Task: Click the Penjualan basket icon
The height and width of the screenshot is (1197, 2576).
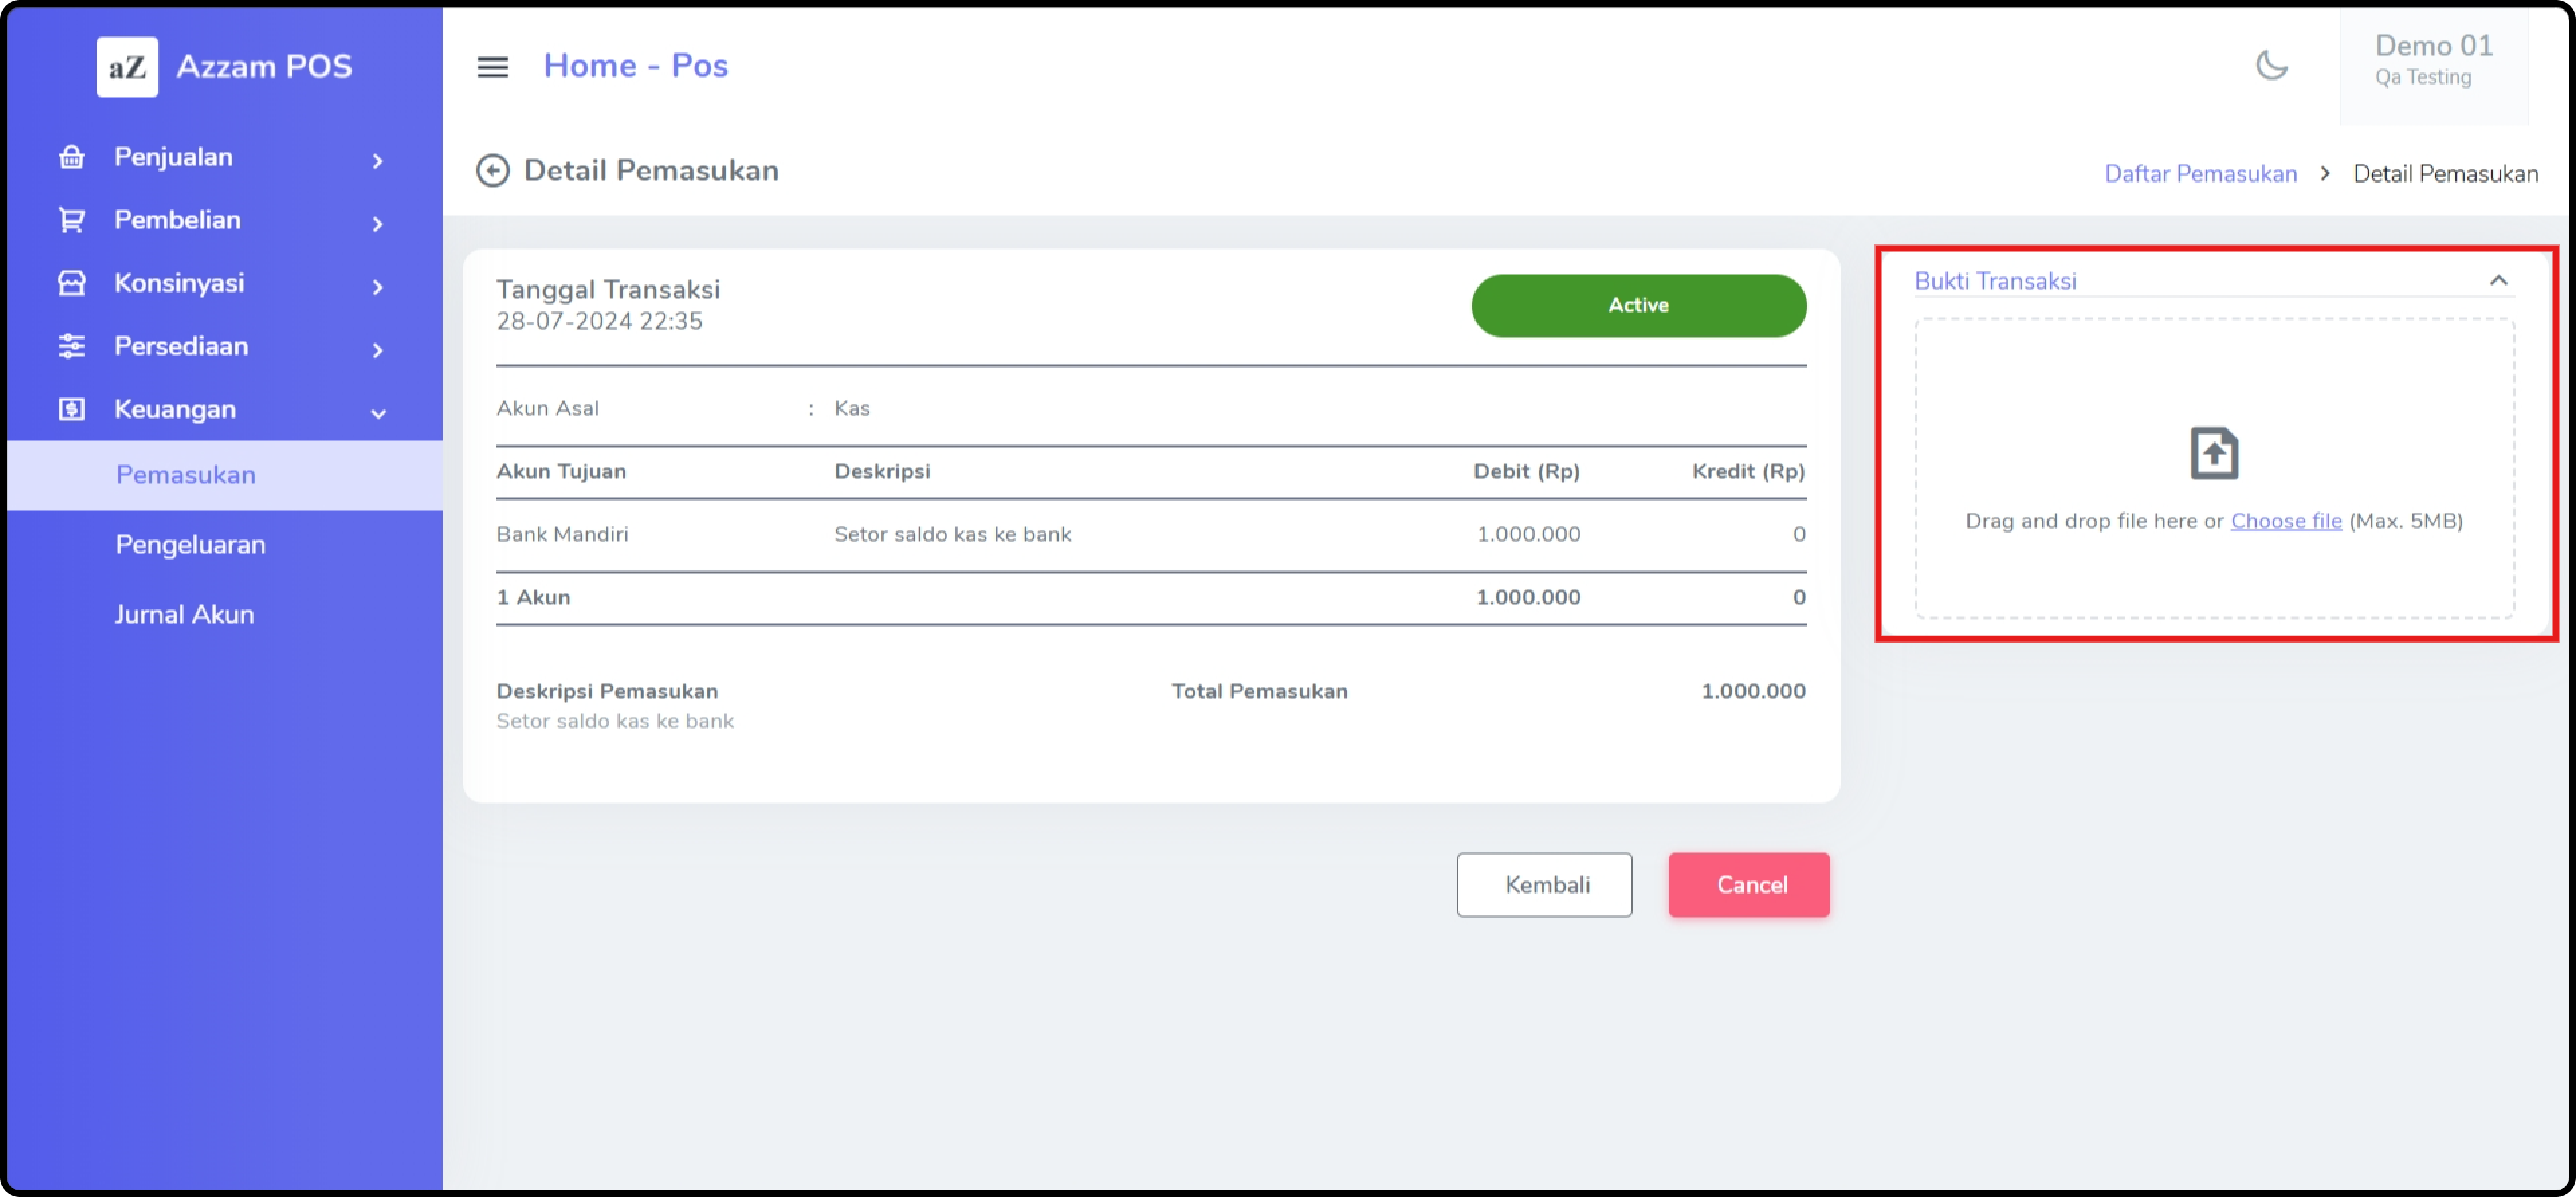Action: (71, 157)
